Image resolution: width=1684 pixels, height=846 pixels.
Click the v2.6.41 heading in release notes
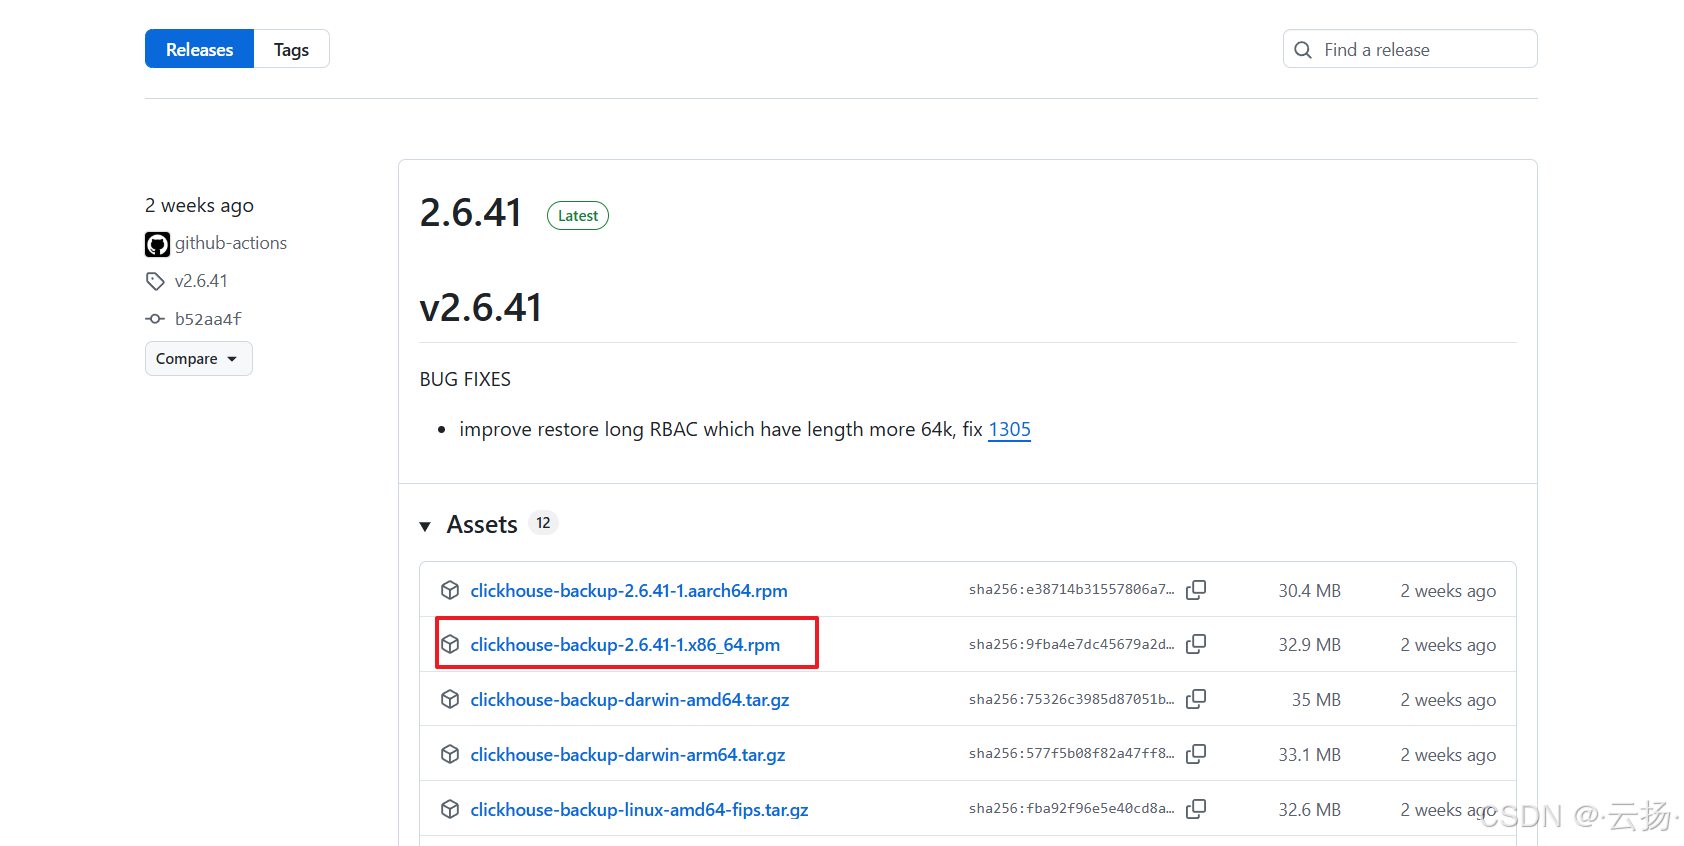pos(481,307)
